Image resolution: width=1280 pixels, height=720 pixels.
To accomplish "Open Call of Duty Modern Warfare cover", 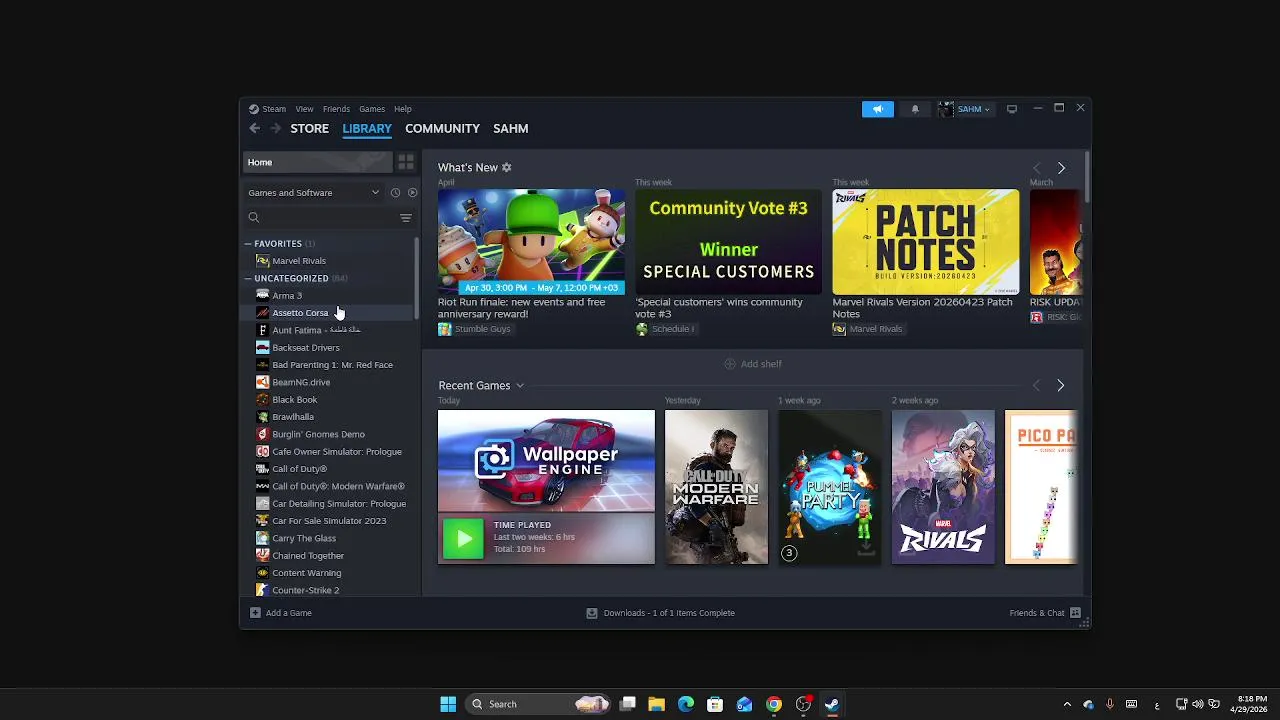I will click(x=716, y=487).
